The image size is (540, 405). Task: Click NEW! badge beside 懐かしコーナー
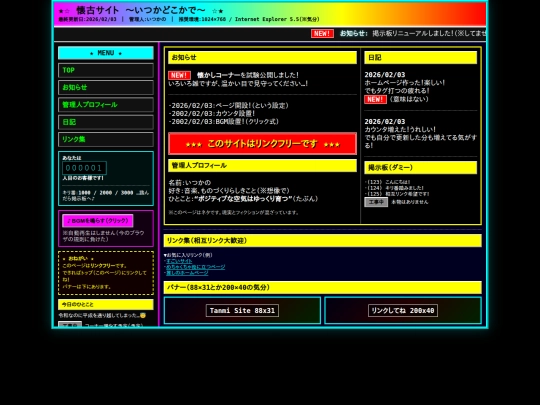[x=179, y=75]
